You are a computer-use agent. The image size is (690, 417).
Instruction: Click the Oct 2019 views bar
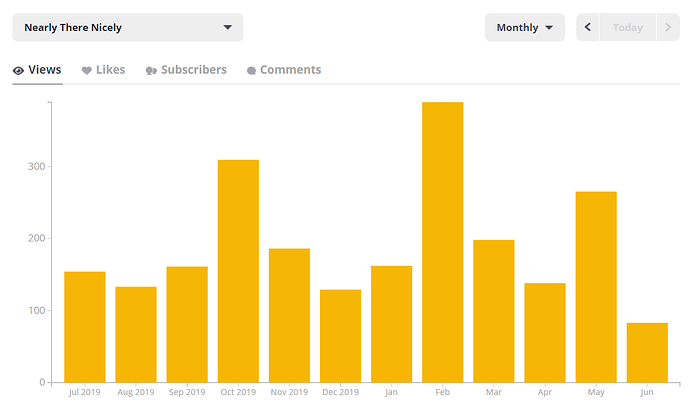pos(238,271)
